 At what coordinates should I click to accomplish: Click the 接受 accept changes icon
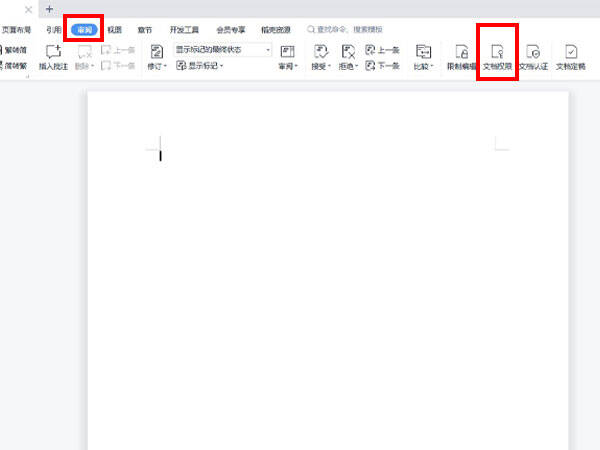point(321,57)
